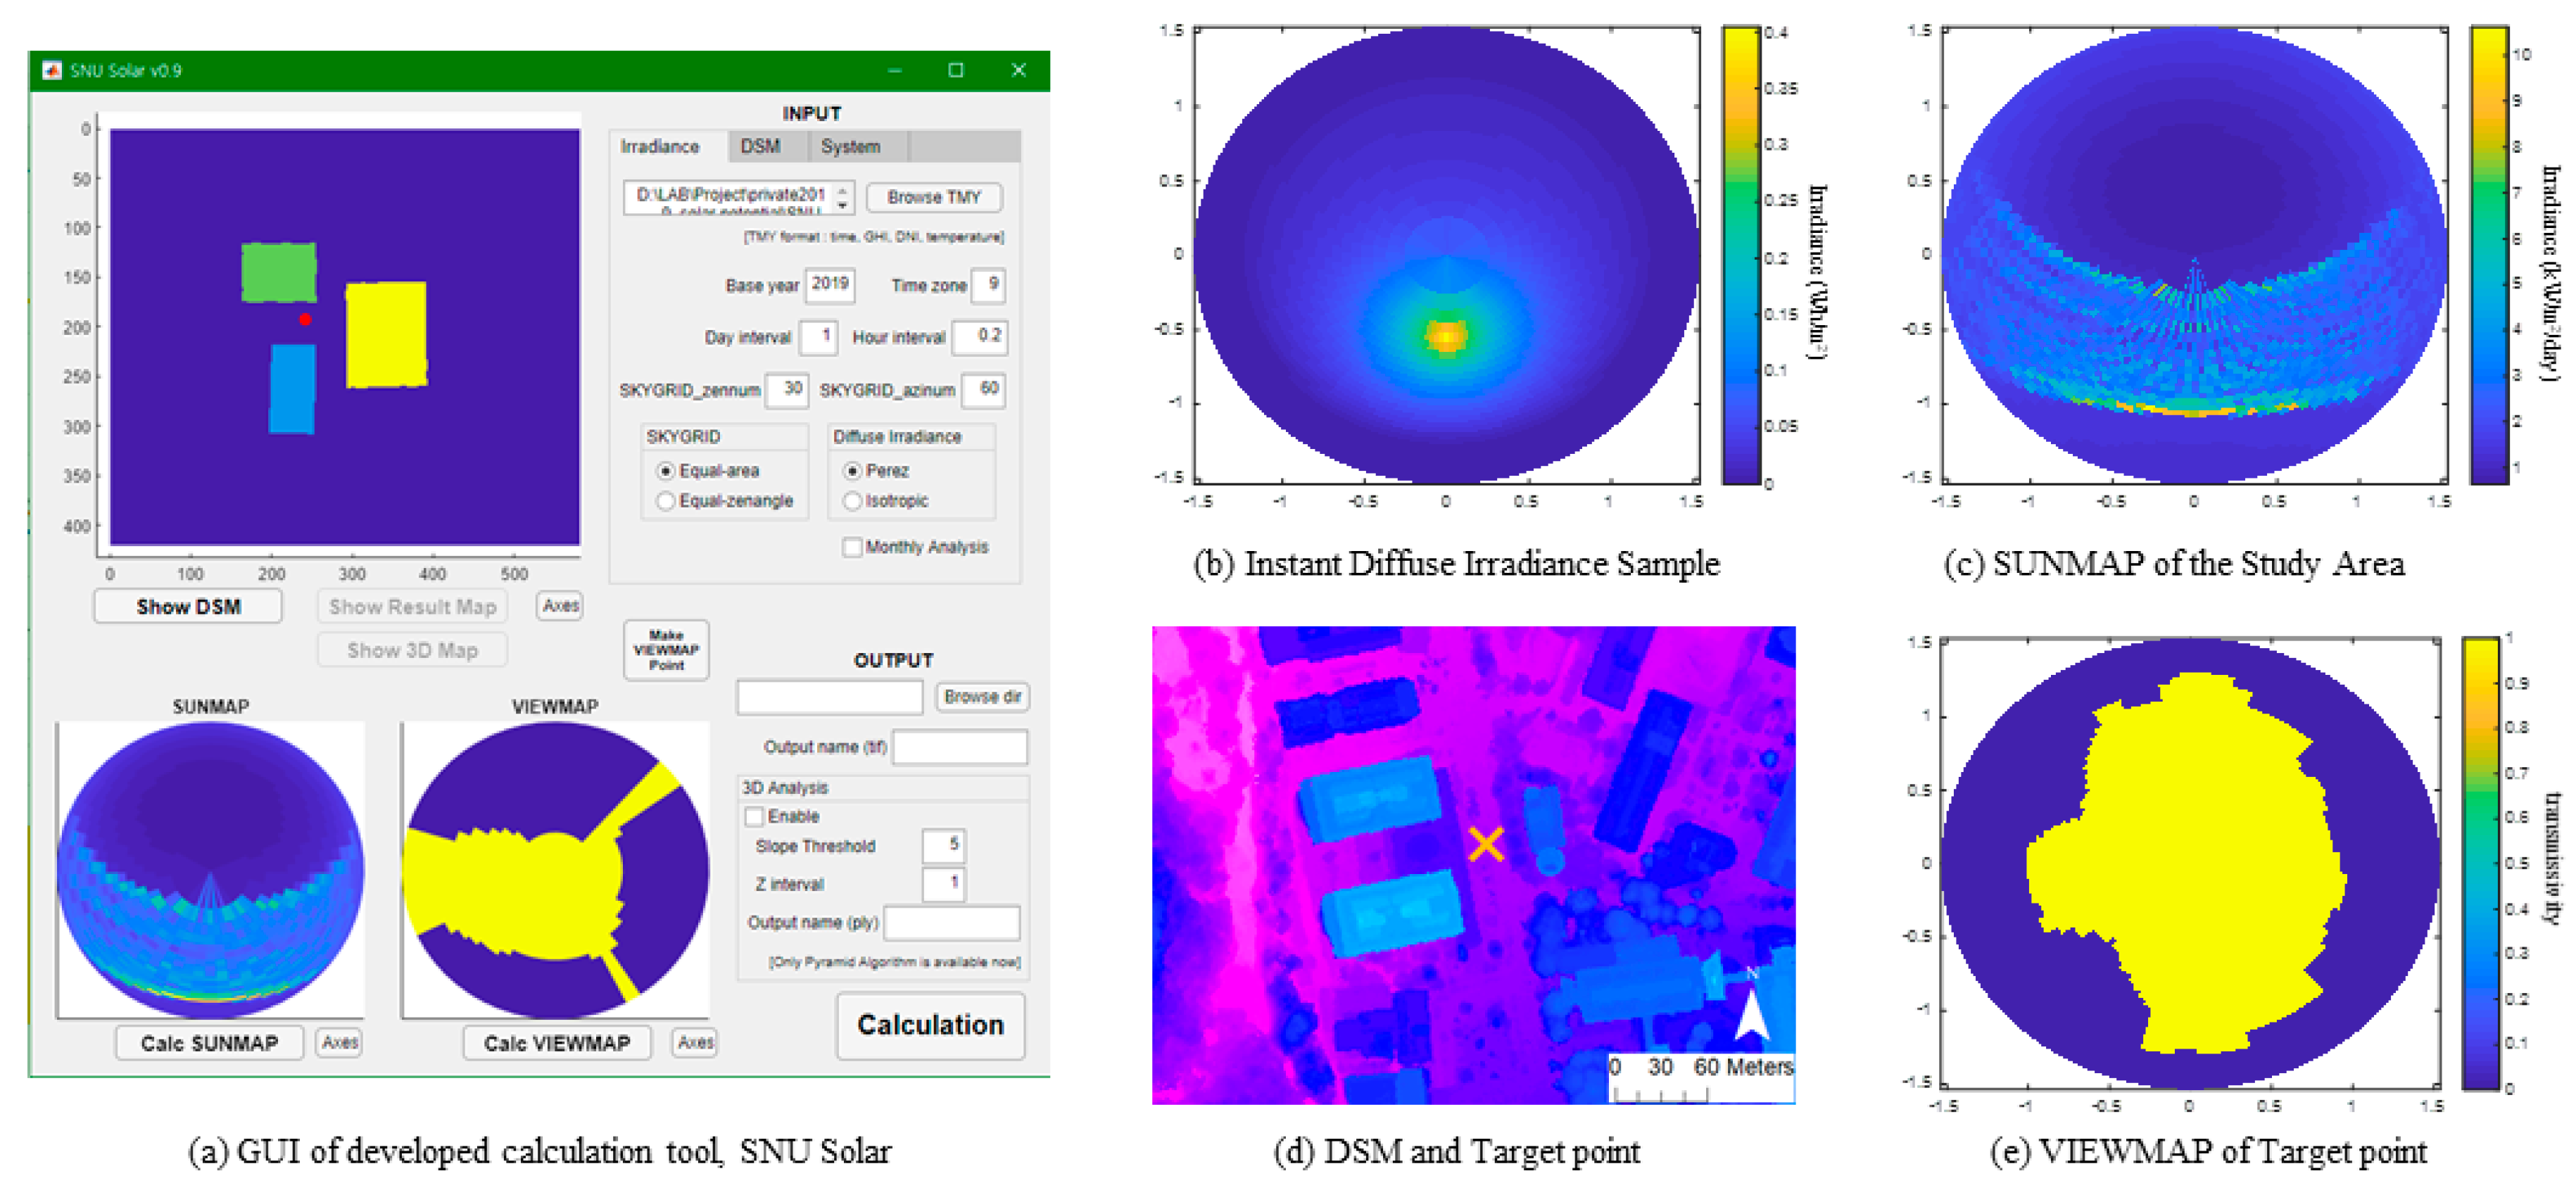Click the red target point on DSM map
The width and height of the screenshot is (2576, 1183).
coord(305,319)
